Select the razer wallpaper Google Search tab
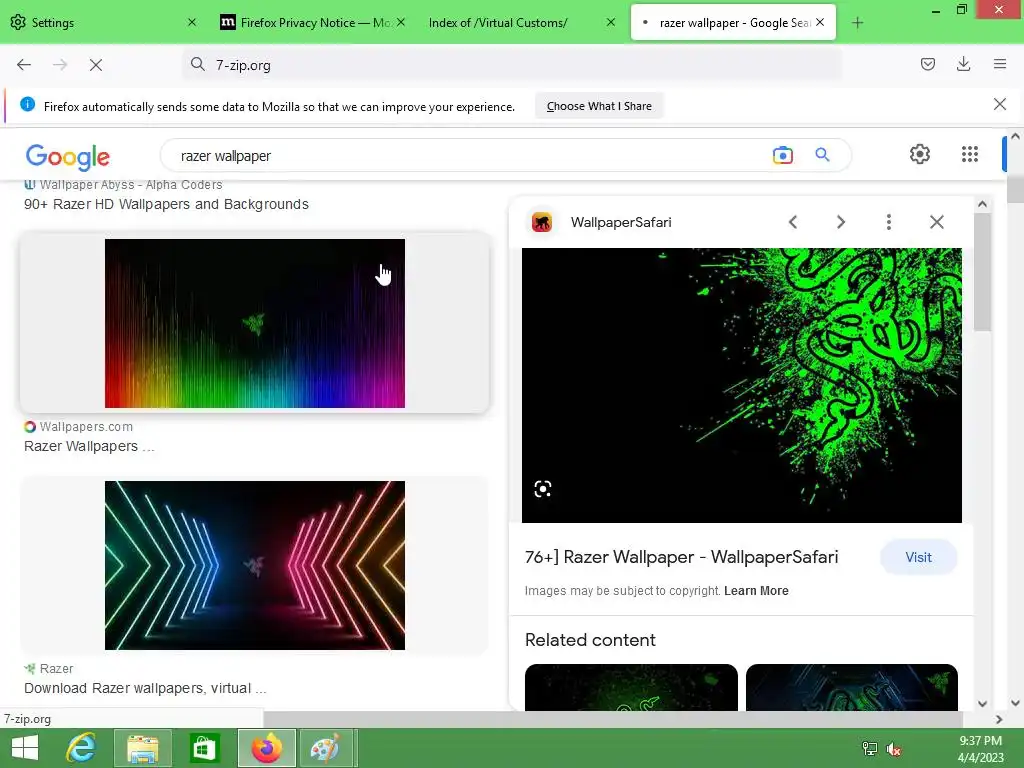The width and height of the screenshot is (1024, 768). (733, 22)
